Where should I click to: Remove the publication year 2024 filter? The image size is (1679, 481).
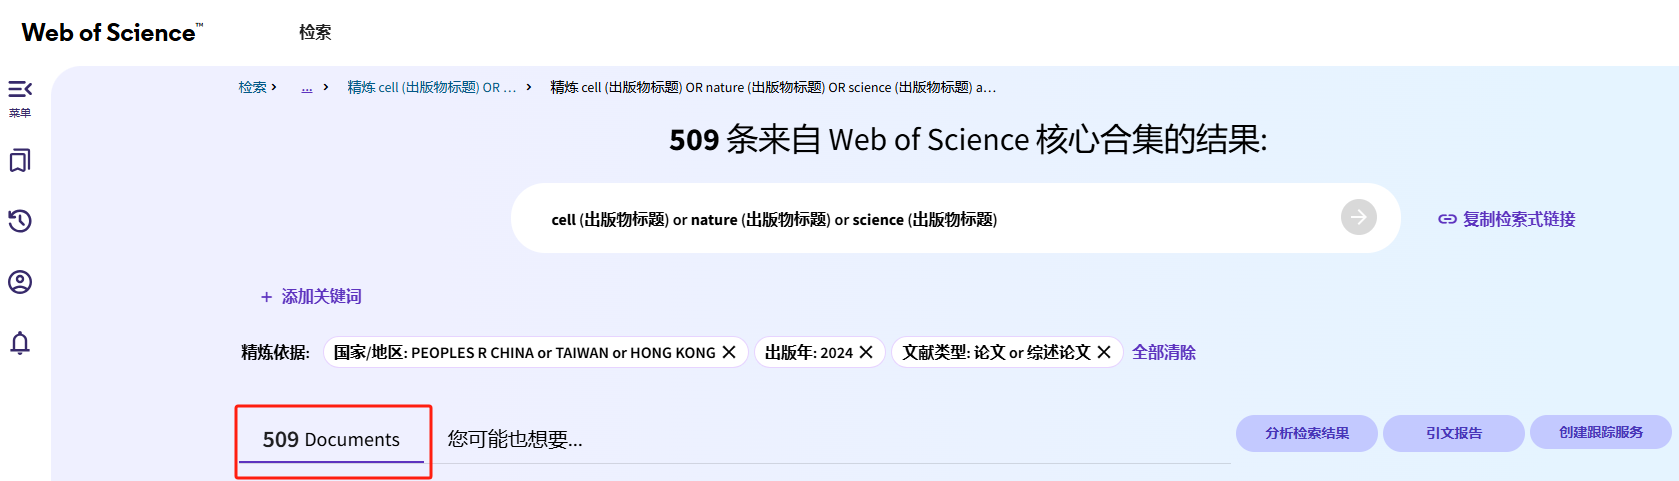pyautogui.click(x=866, y=352)
